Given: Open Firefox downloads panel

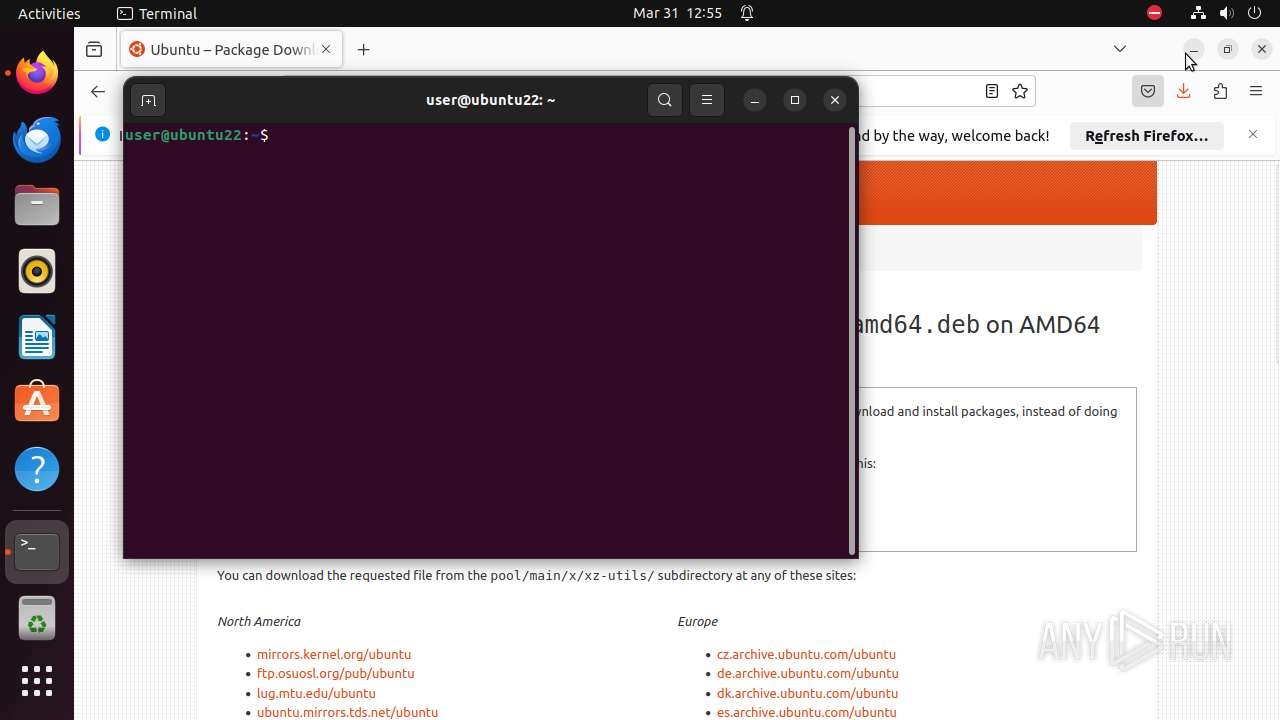Looking at the screenshot, I should [x=1183, y=91].
